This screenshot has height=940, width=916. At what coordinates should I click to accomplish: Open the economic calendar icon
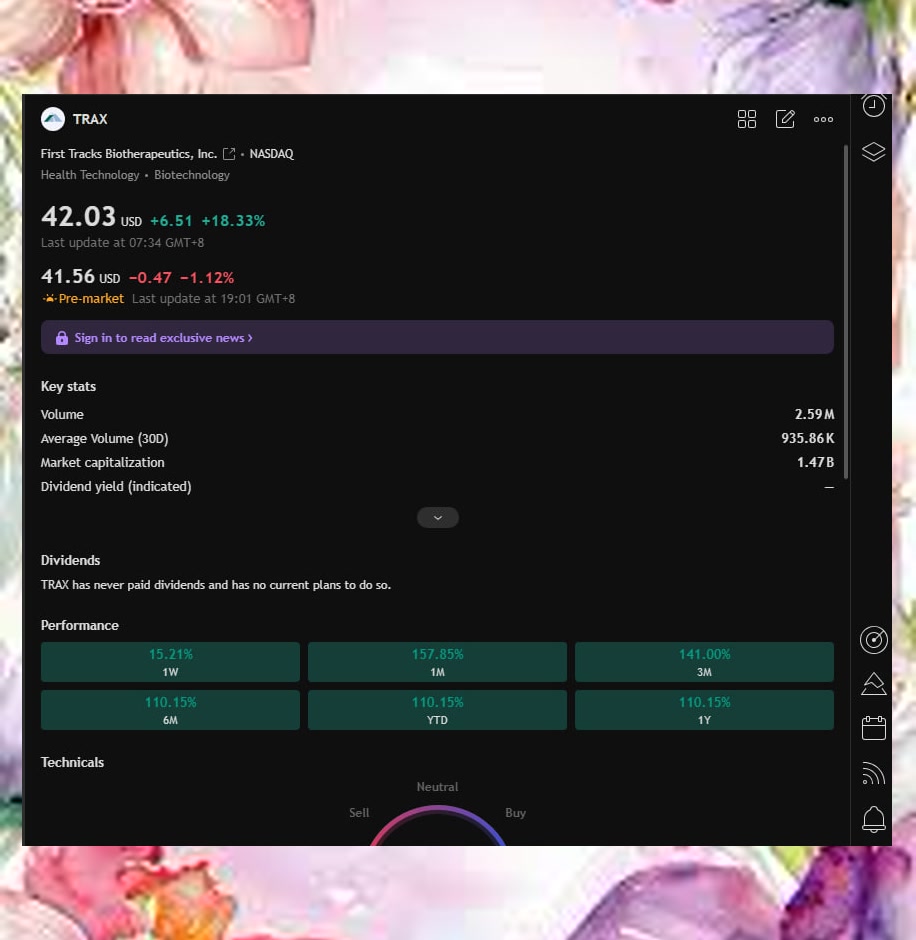(873, 728)
